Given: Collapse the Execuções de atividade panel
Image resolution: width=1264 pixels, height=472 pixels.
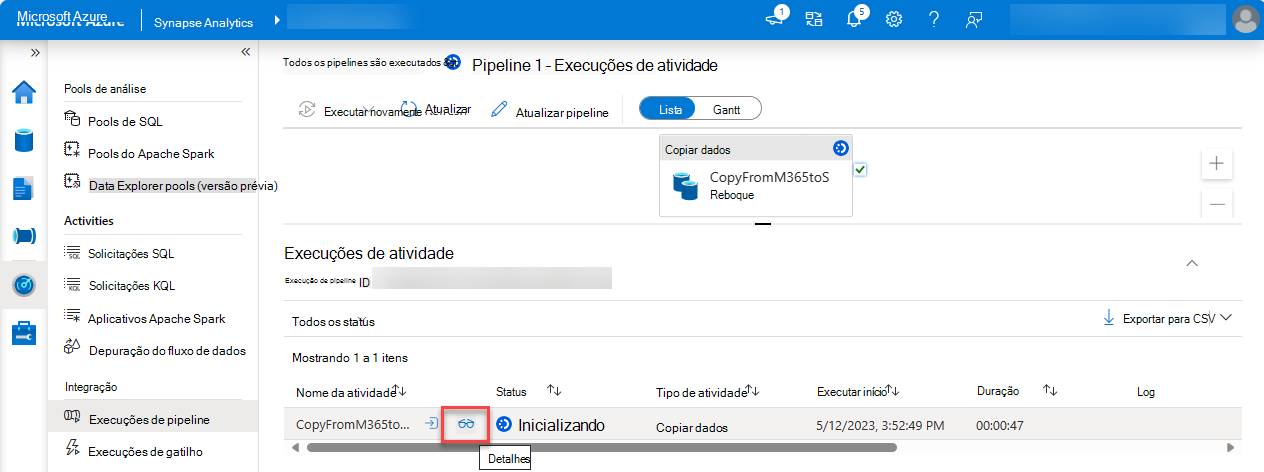Looking at the screenshot, I should click(x=1191, y=263).
